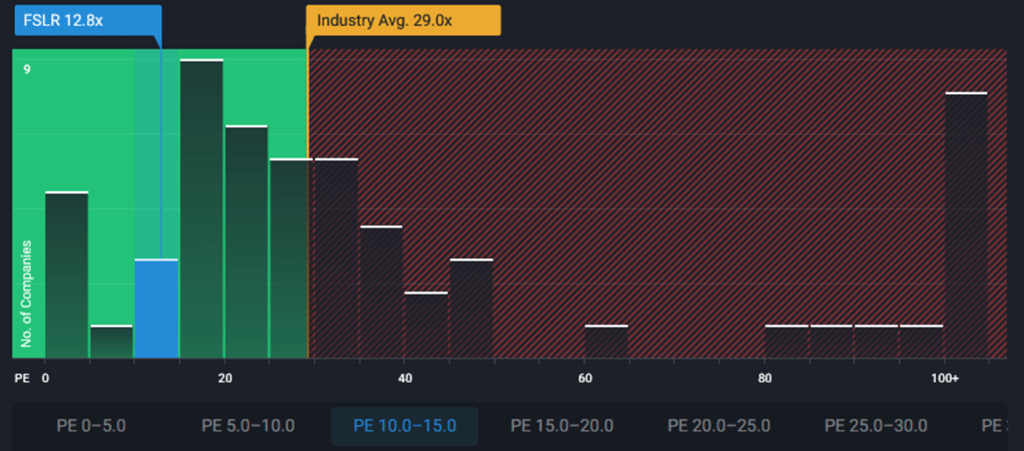Click the PE 80–85 histogram bar
The image size is (1024, 451).
click(786, 342)
